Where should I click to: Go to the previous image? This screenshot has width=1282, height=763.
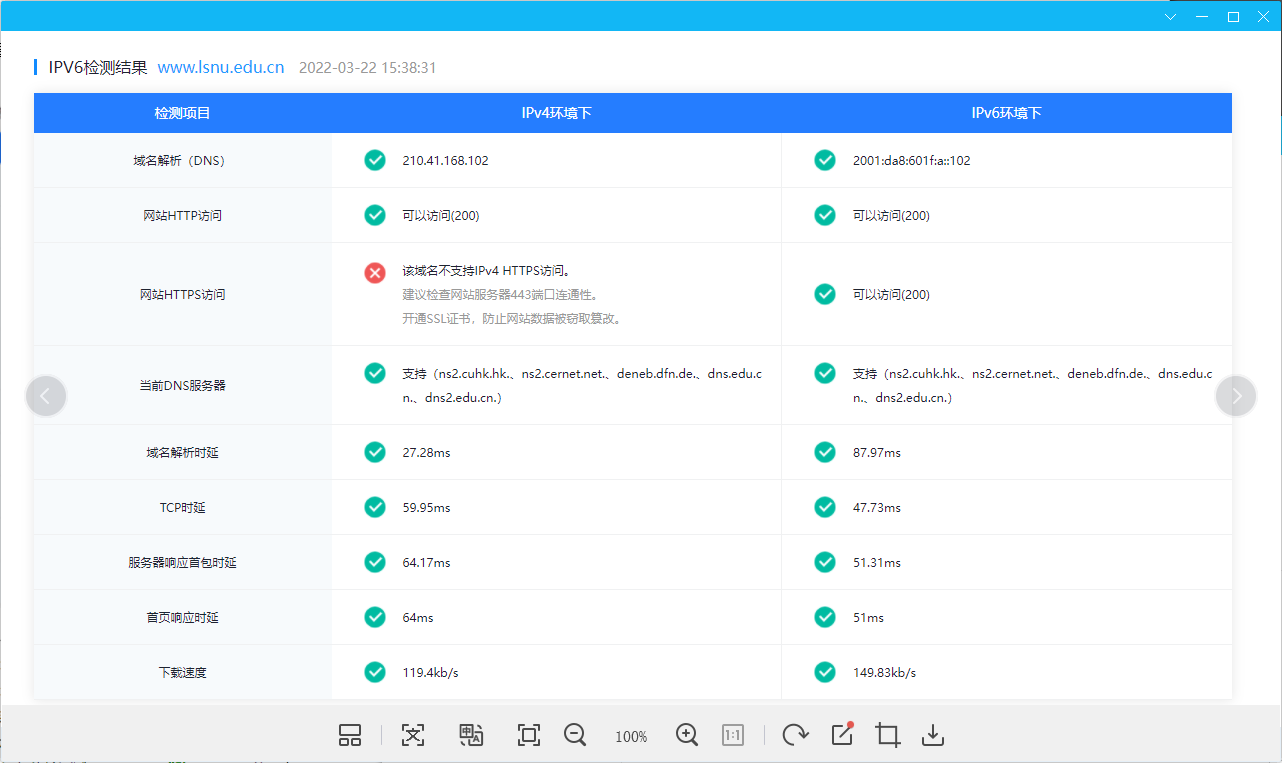(x=46, y=396)
